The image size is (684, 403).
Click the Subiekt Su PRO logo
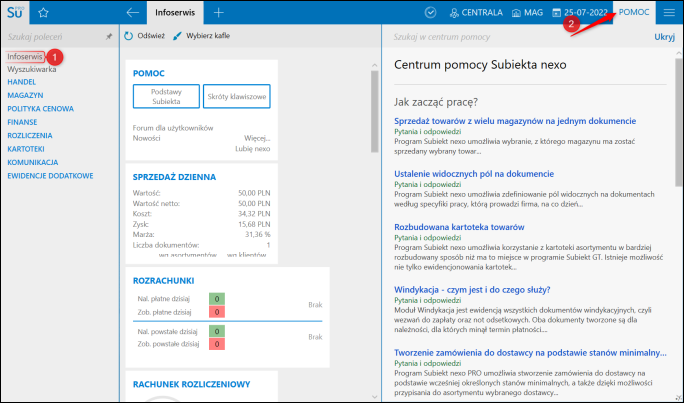15,13
